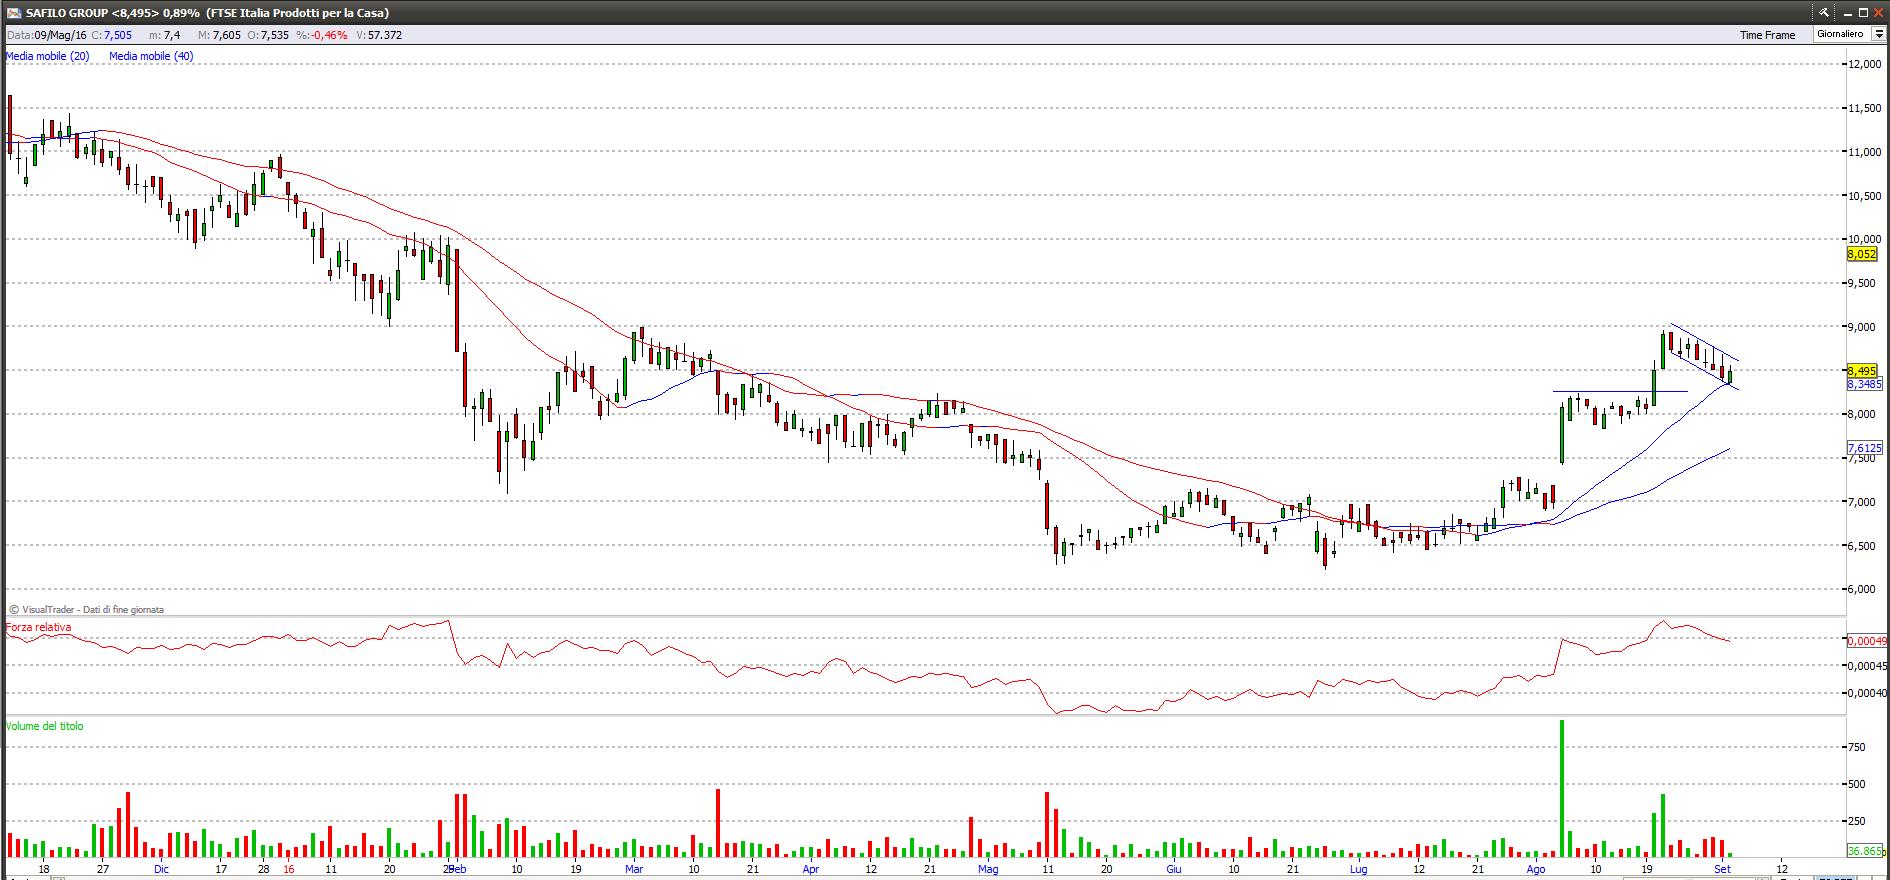This screenshot has width=1890, height=880.
Task: Click the Giu label on the date axis
Action: coord(1174,869)
